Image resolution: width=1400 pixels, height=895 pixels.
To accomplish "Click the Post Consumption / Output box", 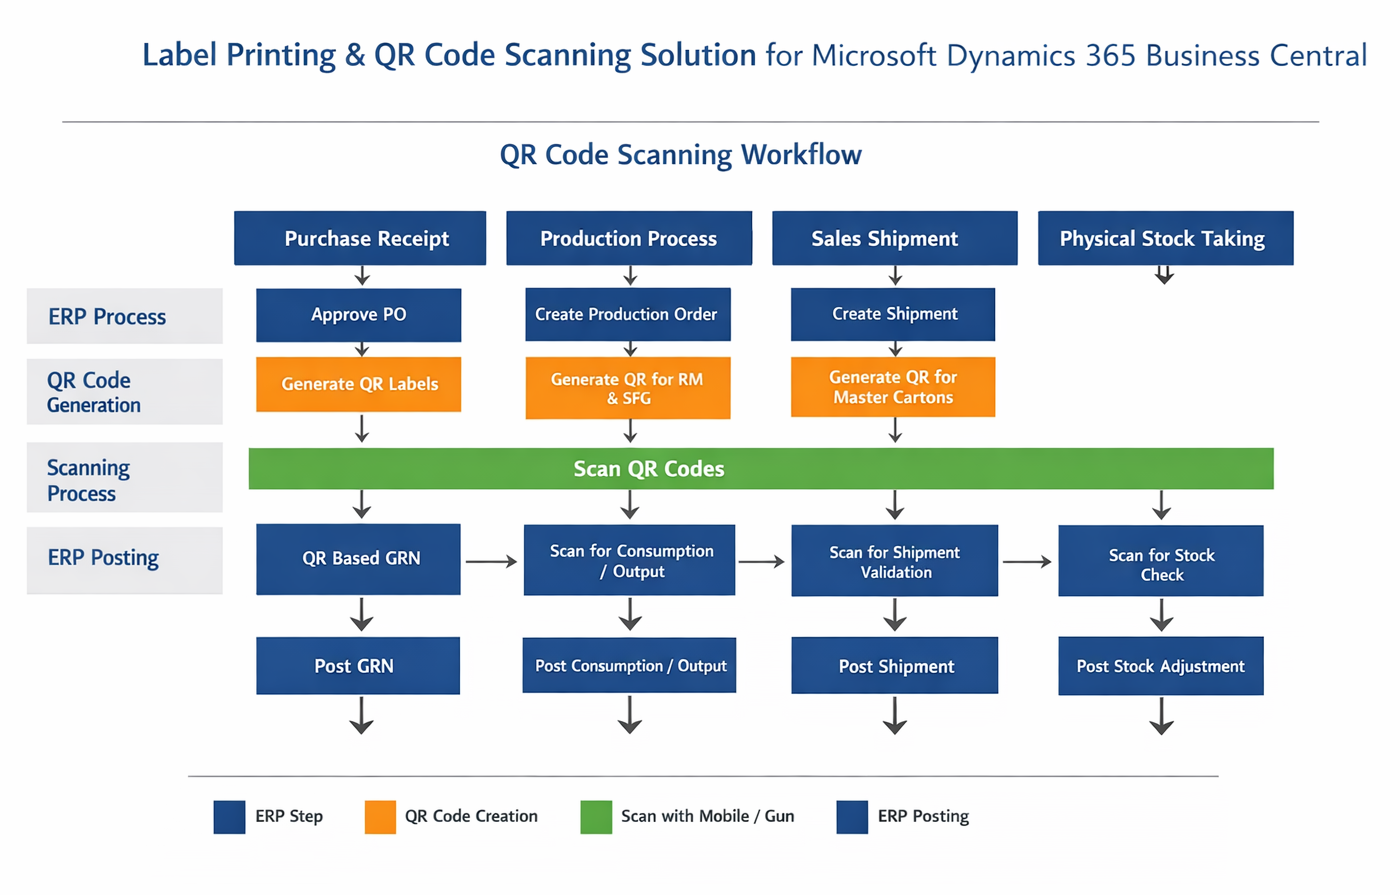I will (630, 665).
